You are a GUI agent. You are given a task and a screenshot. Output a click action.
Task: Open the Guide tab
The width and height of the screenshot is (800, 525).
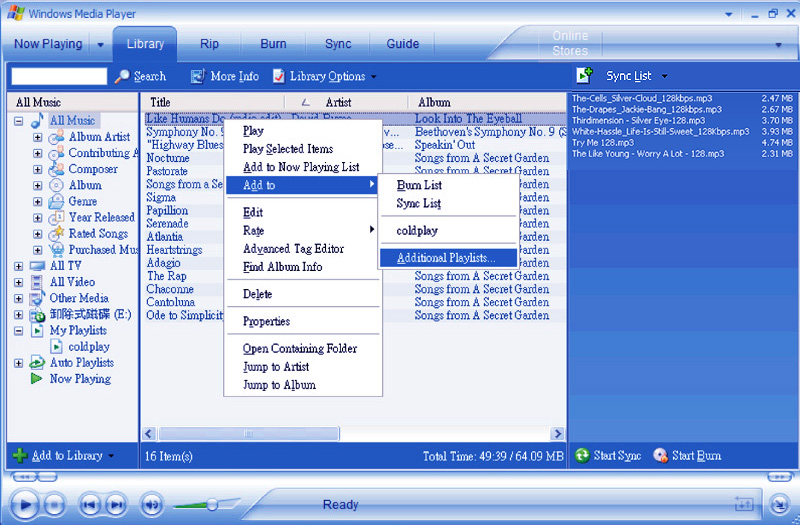point(403,44)
